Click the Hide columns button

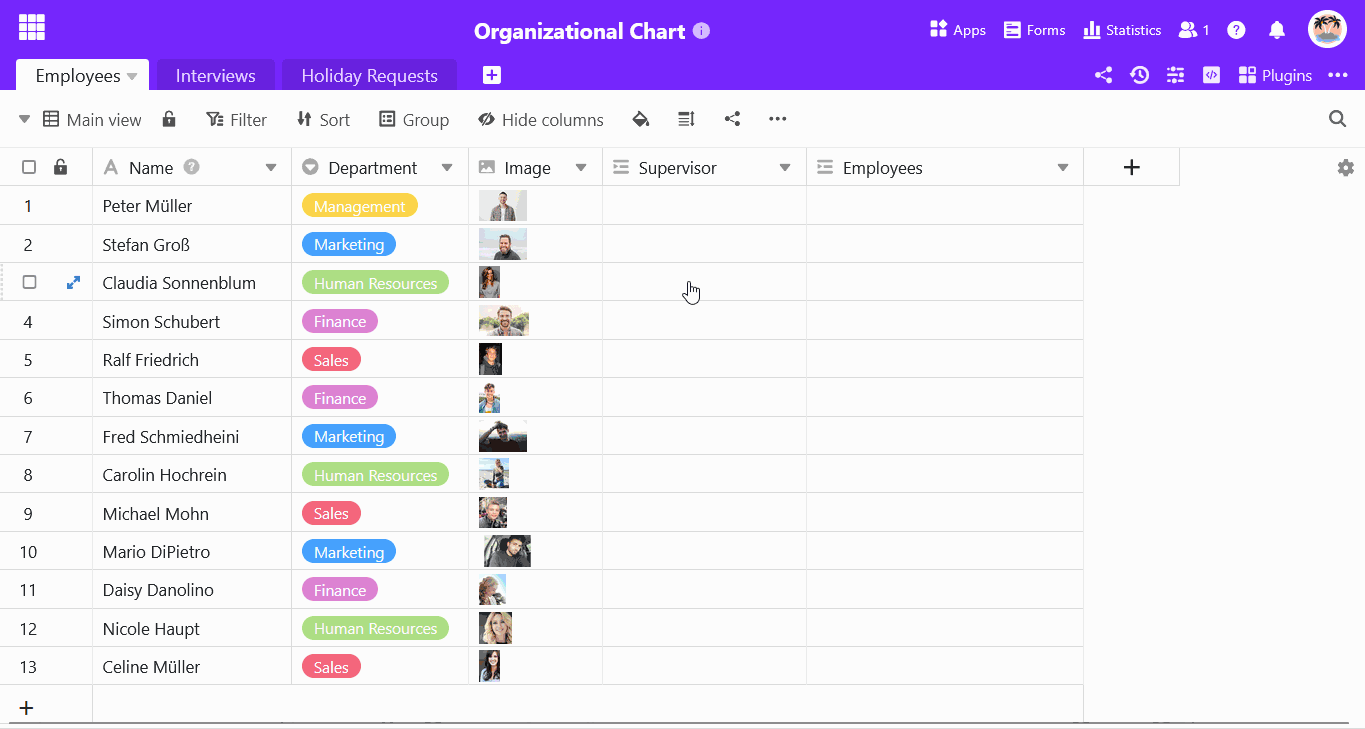[541, 120]
